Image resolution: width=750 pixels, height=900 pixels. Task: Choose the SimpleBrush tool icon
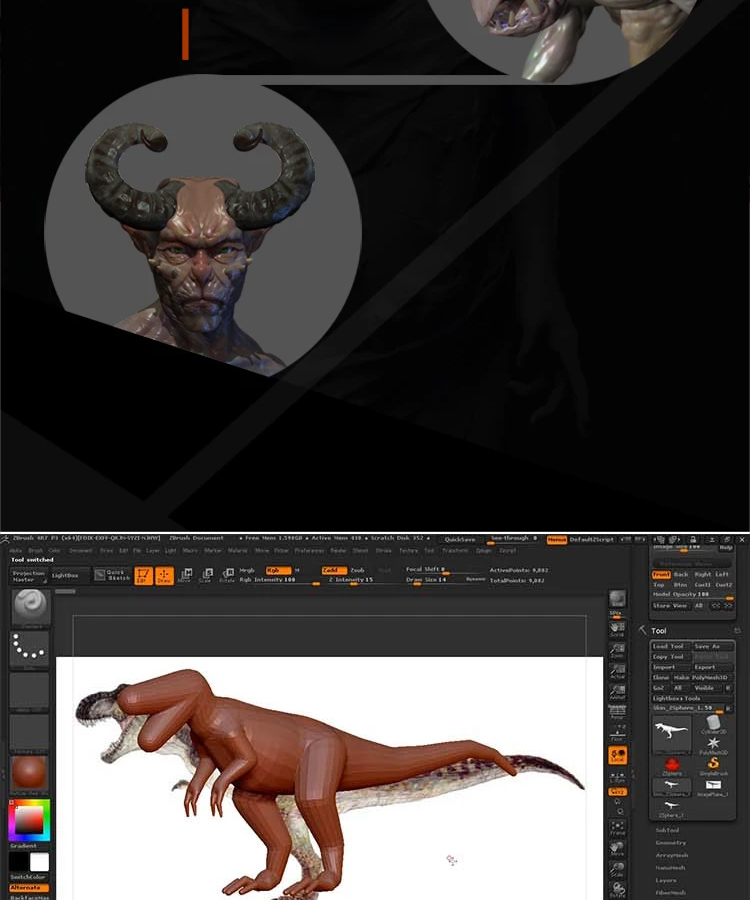tap(714, 766)
